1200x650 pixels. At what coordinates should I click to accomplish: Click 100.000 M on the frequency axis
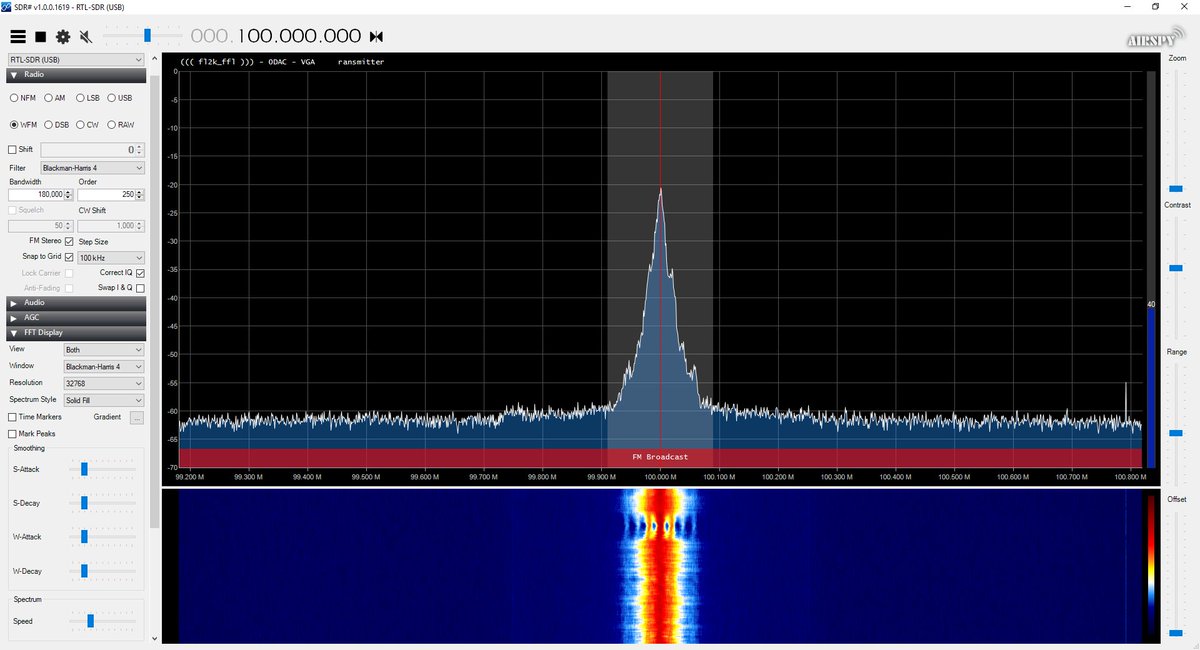[660, 477]
